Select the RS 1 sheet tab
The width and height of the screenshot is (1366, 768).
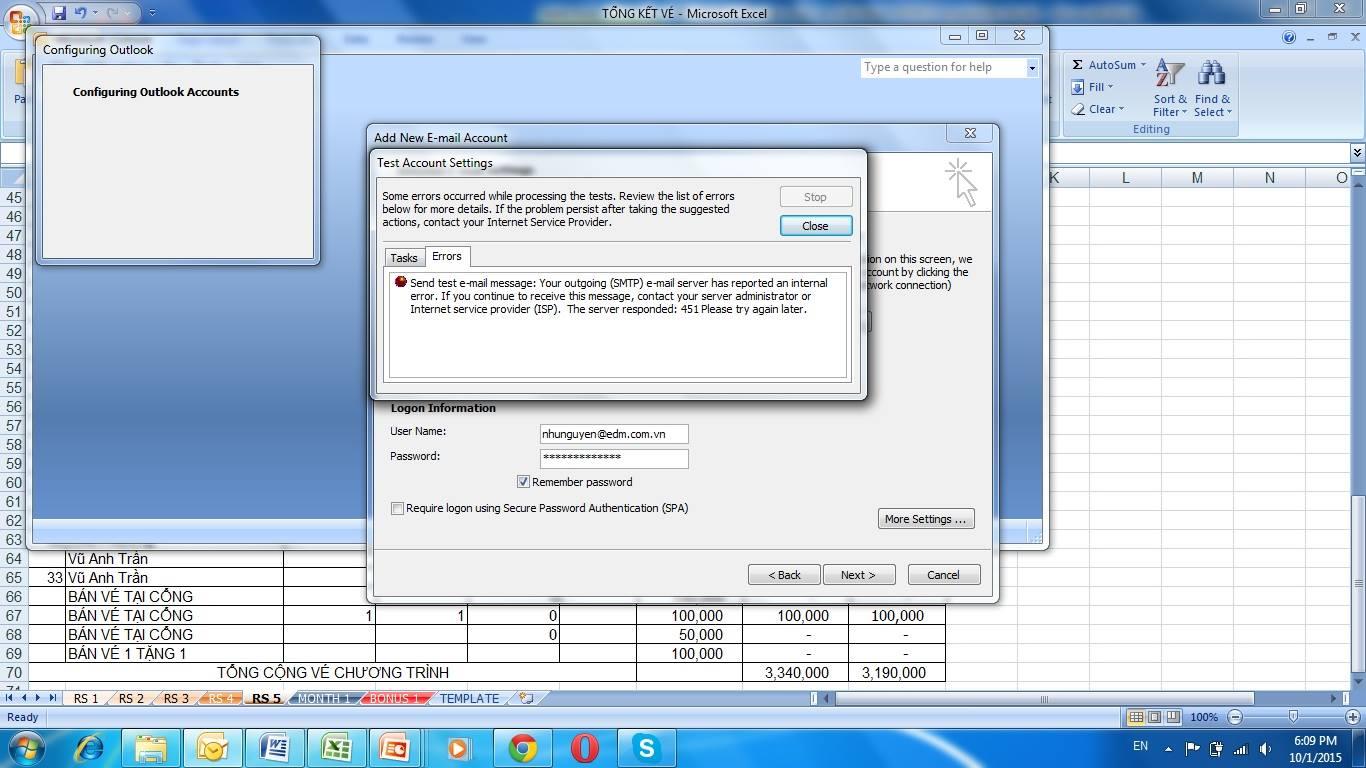point(86,699)
